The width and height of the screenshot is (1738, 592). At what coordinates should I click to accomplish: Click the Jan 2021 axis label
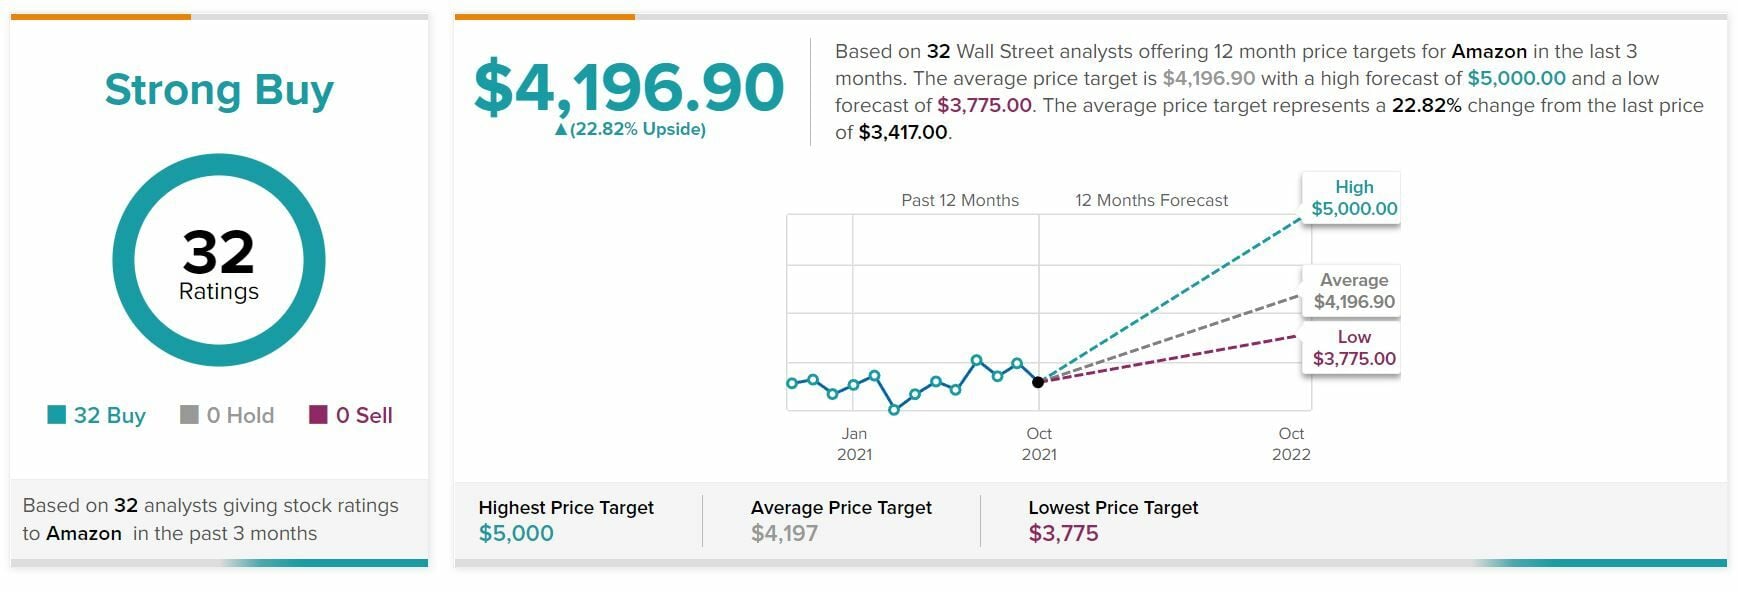click(854, 444)
